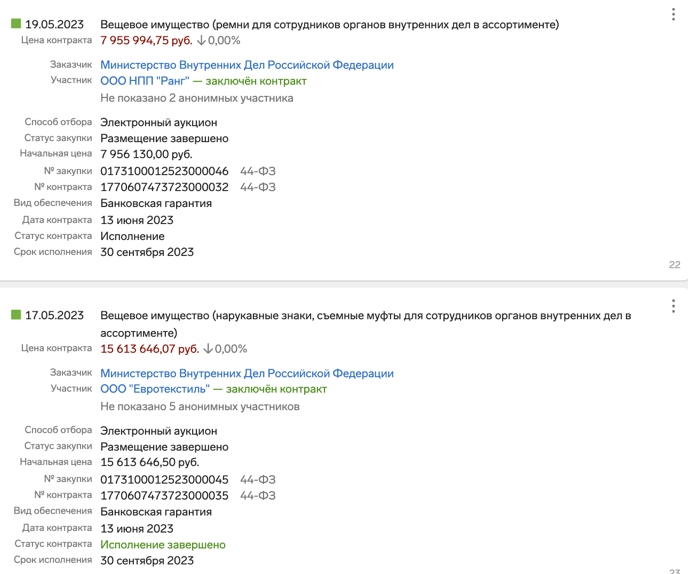Open customer link Министерство Внутренних Дел in second record

[247, 373]
